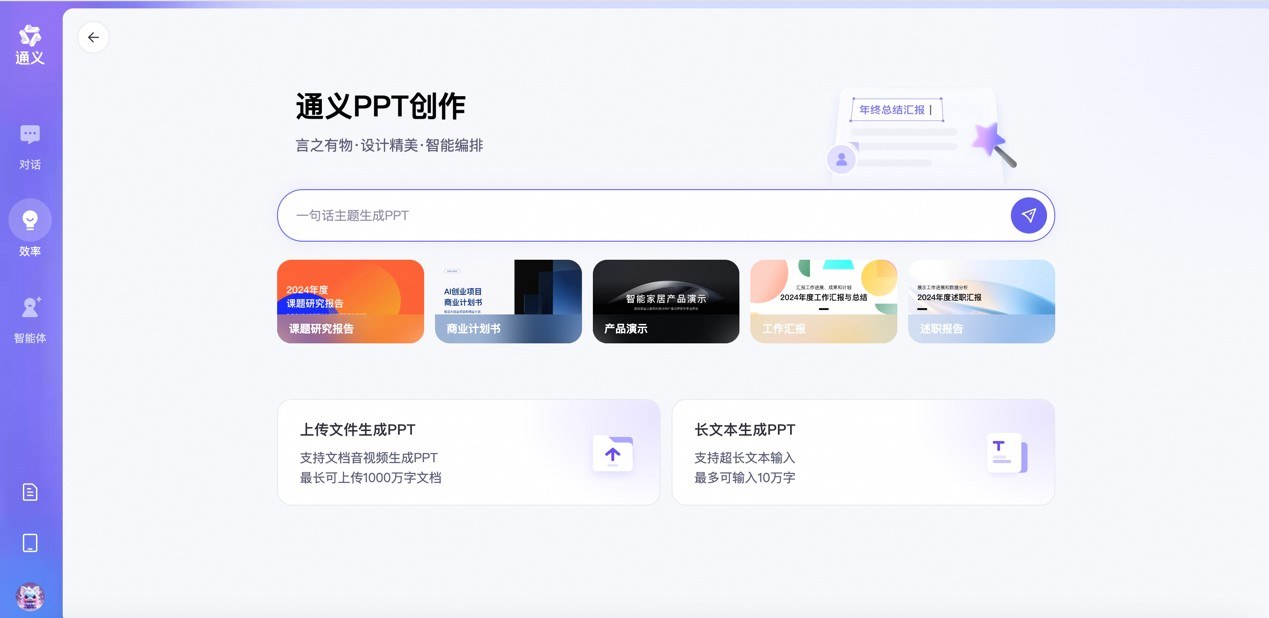Screen dimensions: 1269x618
Task: Open the 上传文件生成PPT card
Action: point(468,452)
